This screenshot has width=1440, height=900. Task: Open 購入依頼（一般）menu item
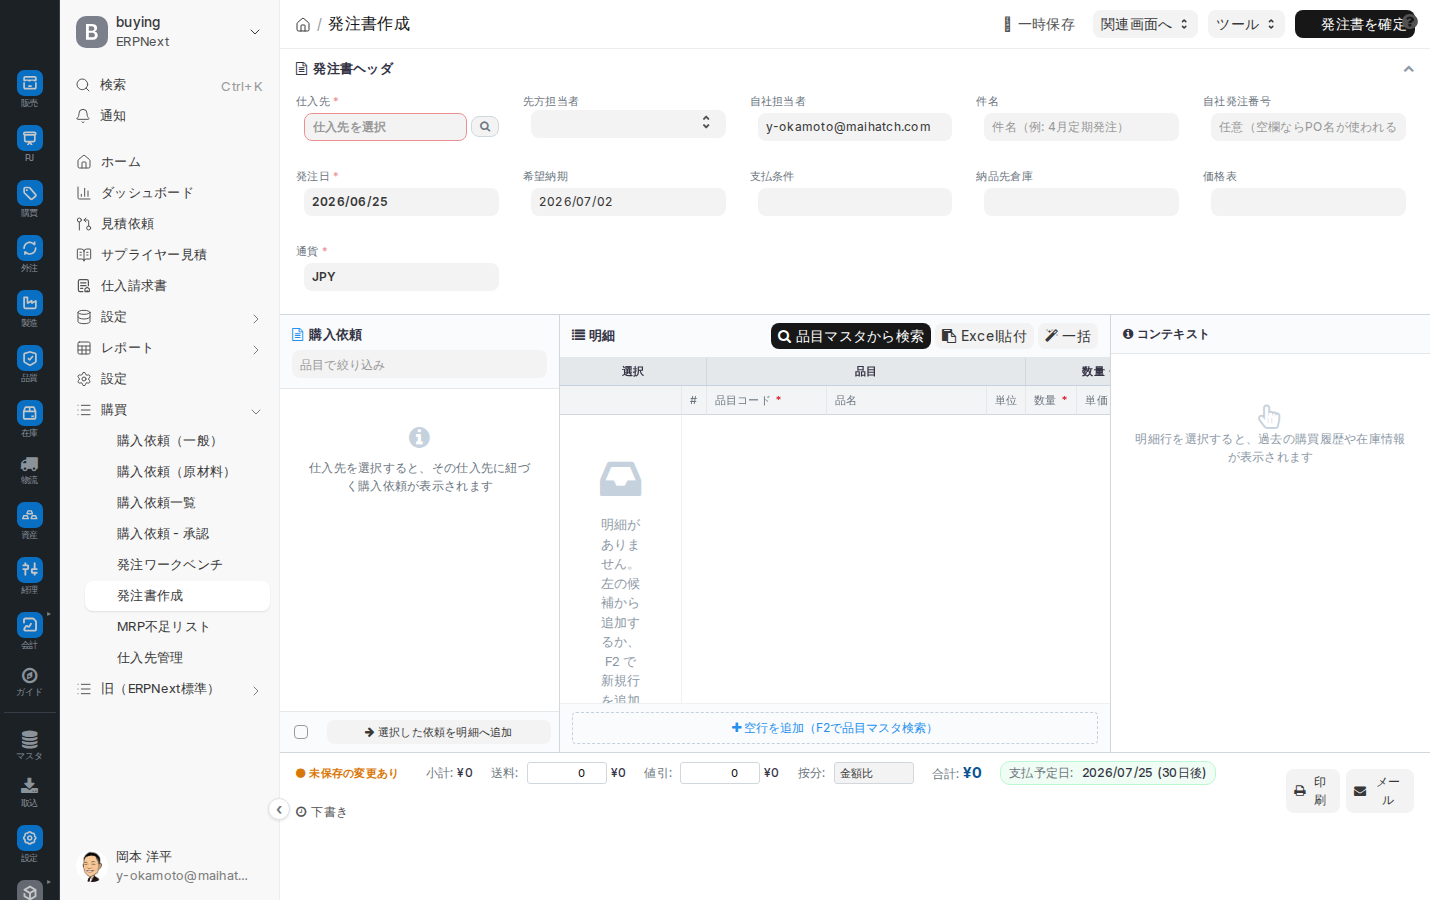pos(177,441)
